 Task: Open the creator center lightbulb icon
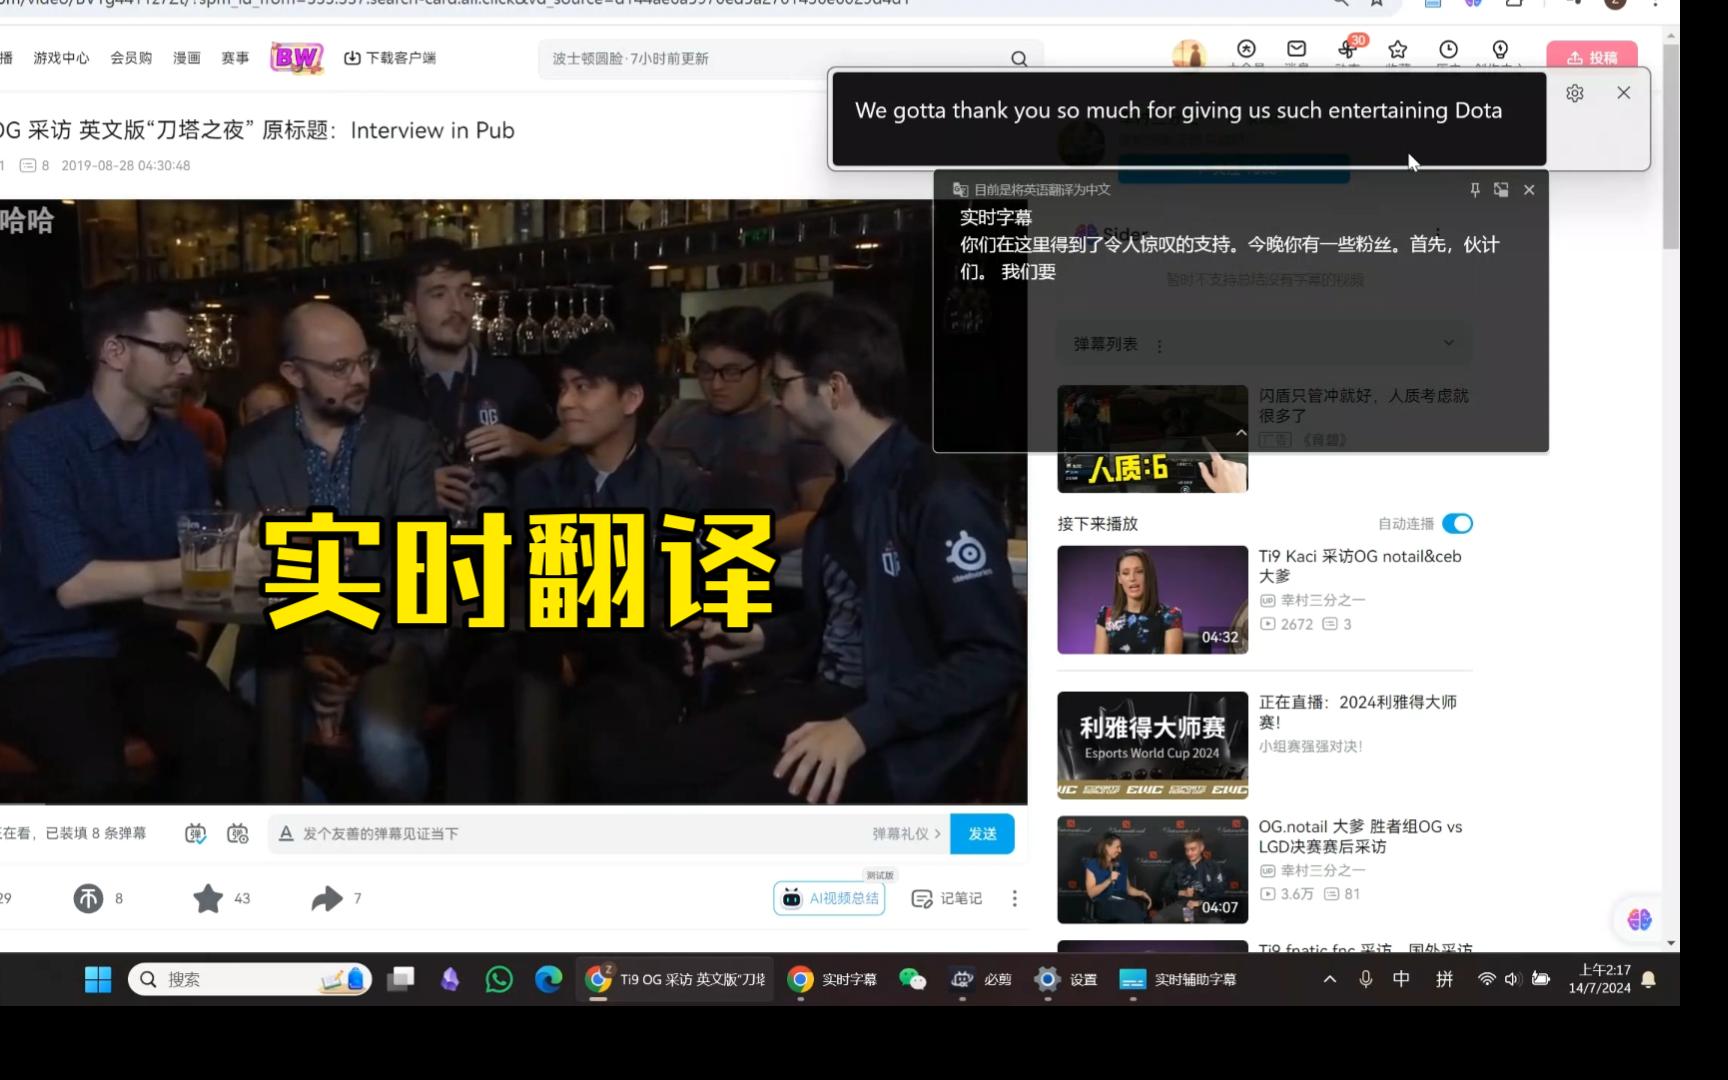click(1499, 49)
